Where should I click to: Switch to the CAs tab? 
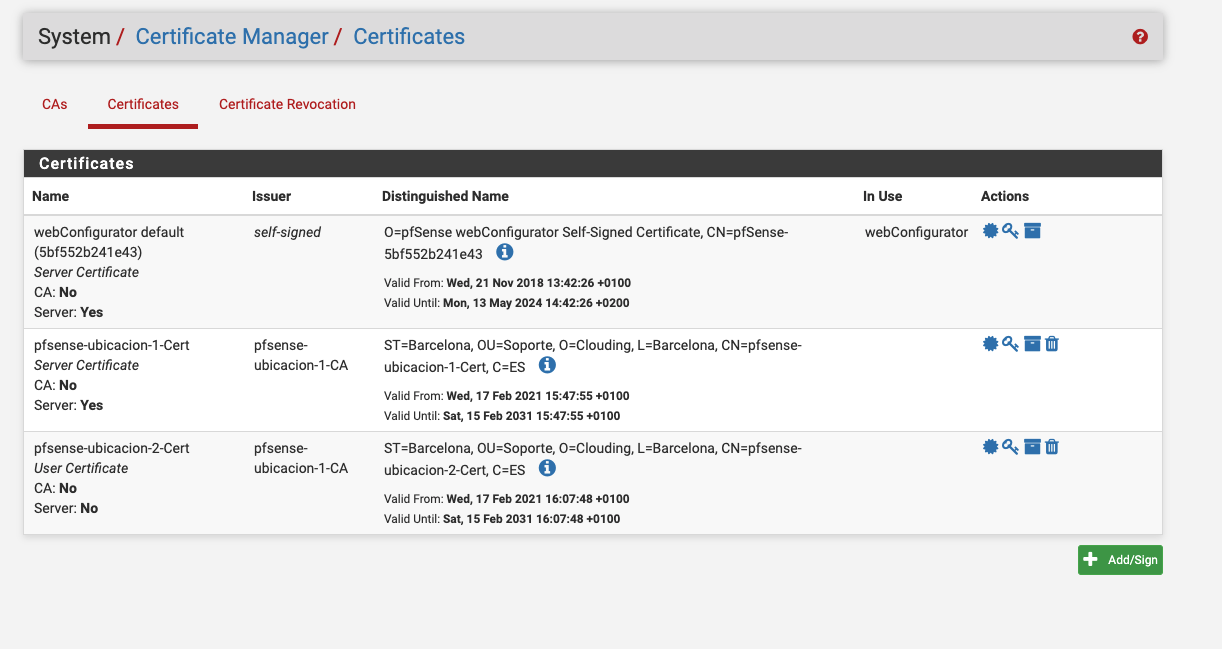click(55, 104)
